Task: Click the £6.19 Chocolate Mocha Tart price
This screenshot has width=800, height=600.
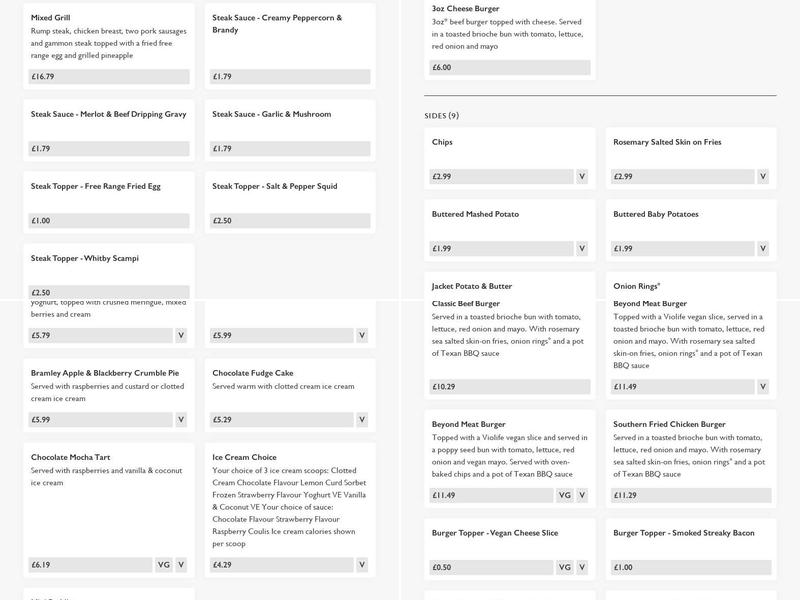Action: click(90, 565)
